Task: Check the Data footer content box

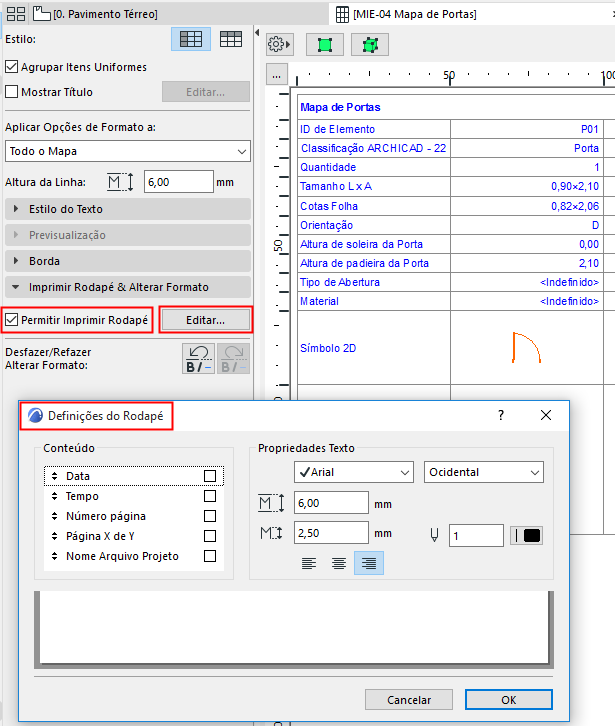Action: coord(210,476)
